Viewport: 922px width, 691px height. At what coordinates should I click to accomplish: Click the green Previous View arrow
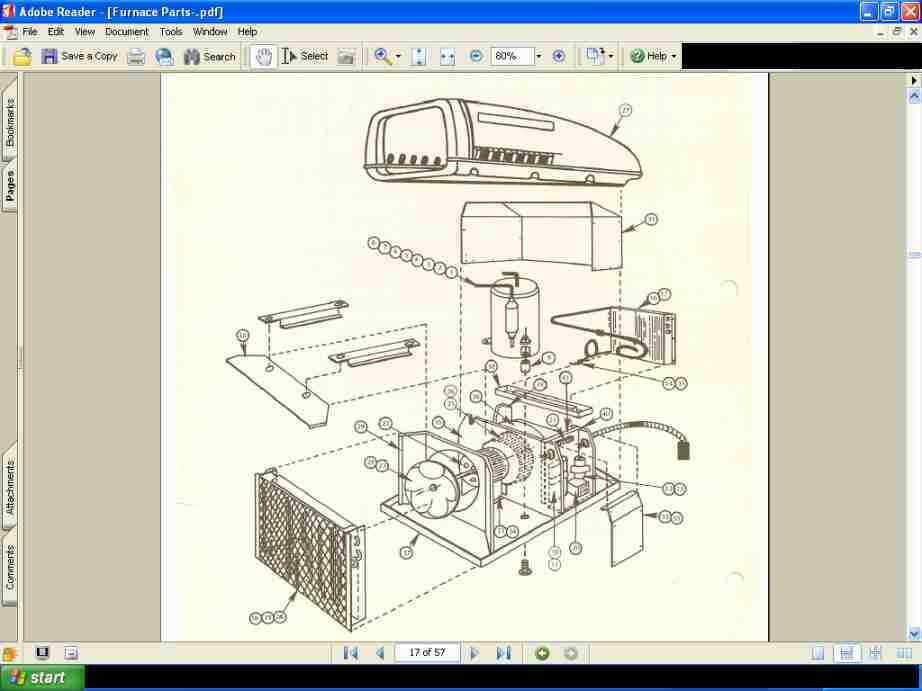point(542,653)
